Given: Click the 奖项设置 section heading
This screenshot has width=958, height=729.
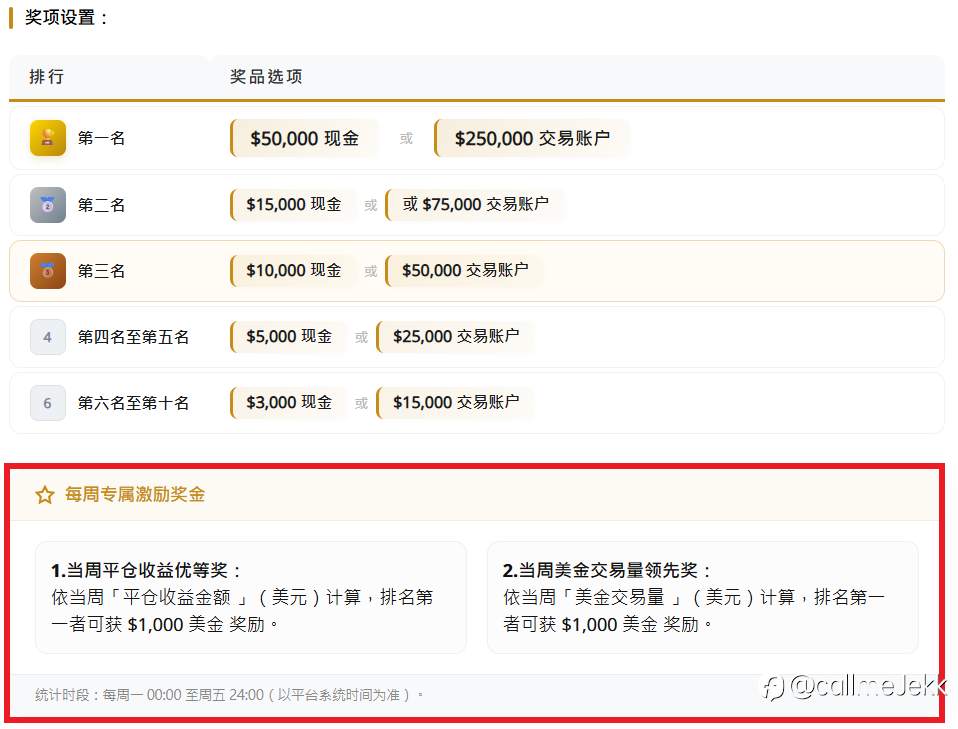Looking at the screenshot, I should [x=66, y=17].
